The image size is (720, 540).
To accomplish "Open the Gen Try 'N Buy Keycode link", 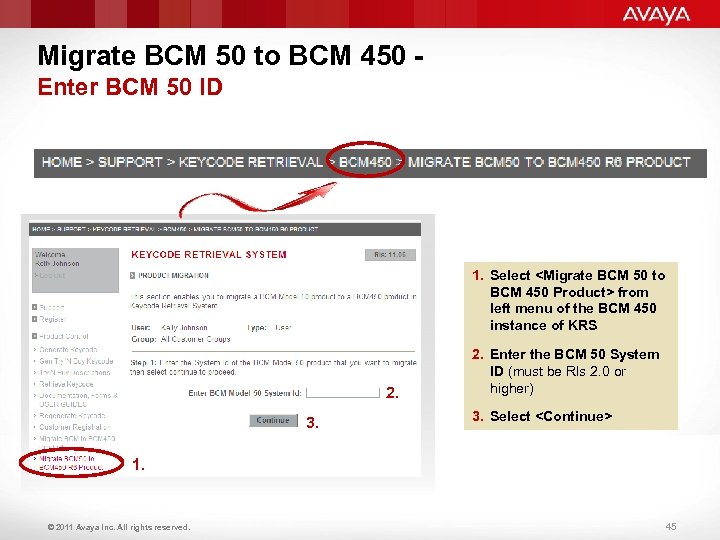I will pos(76,361).
